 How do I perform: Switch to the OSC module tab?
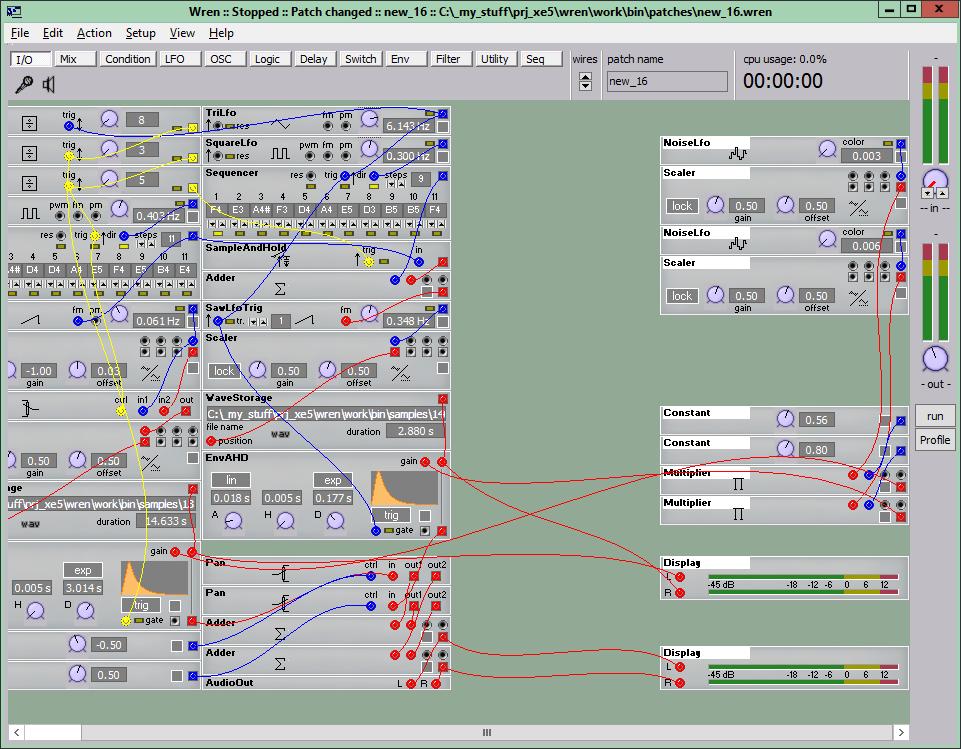(225, 59)
